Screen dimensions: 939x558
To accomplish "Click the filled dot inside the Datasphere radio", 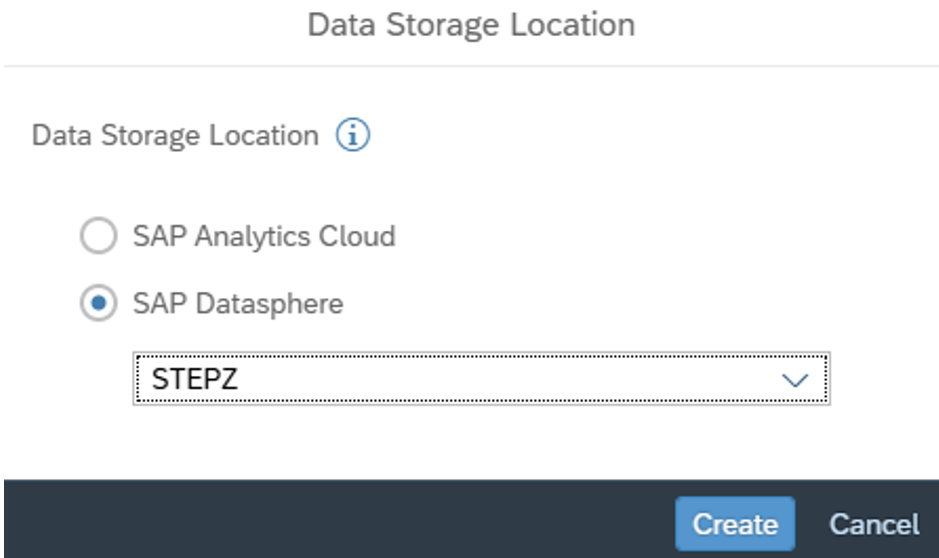I will pyautogui.click(x=98, y=303).
